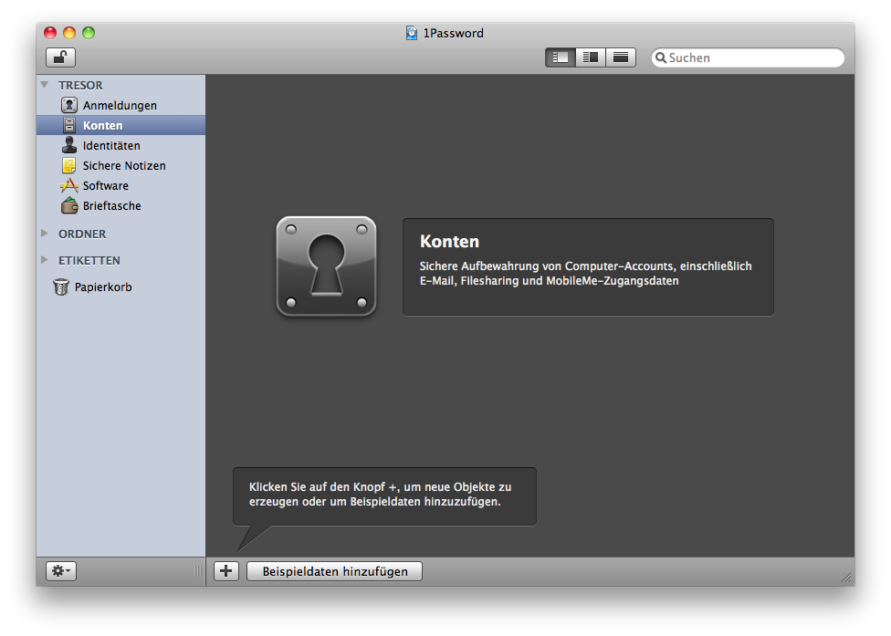This screenshot has height=636, width=891.
Task: Expand the ETIKETTEN section triangle
Action: pos(45,260)
